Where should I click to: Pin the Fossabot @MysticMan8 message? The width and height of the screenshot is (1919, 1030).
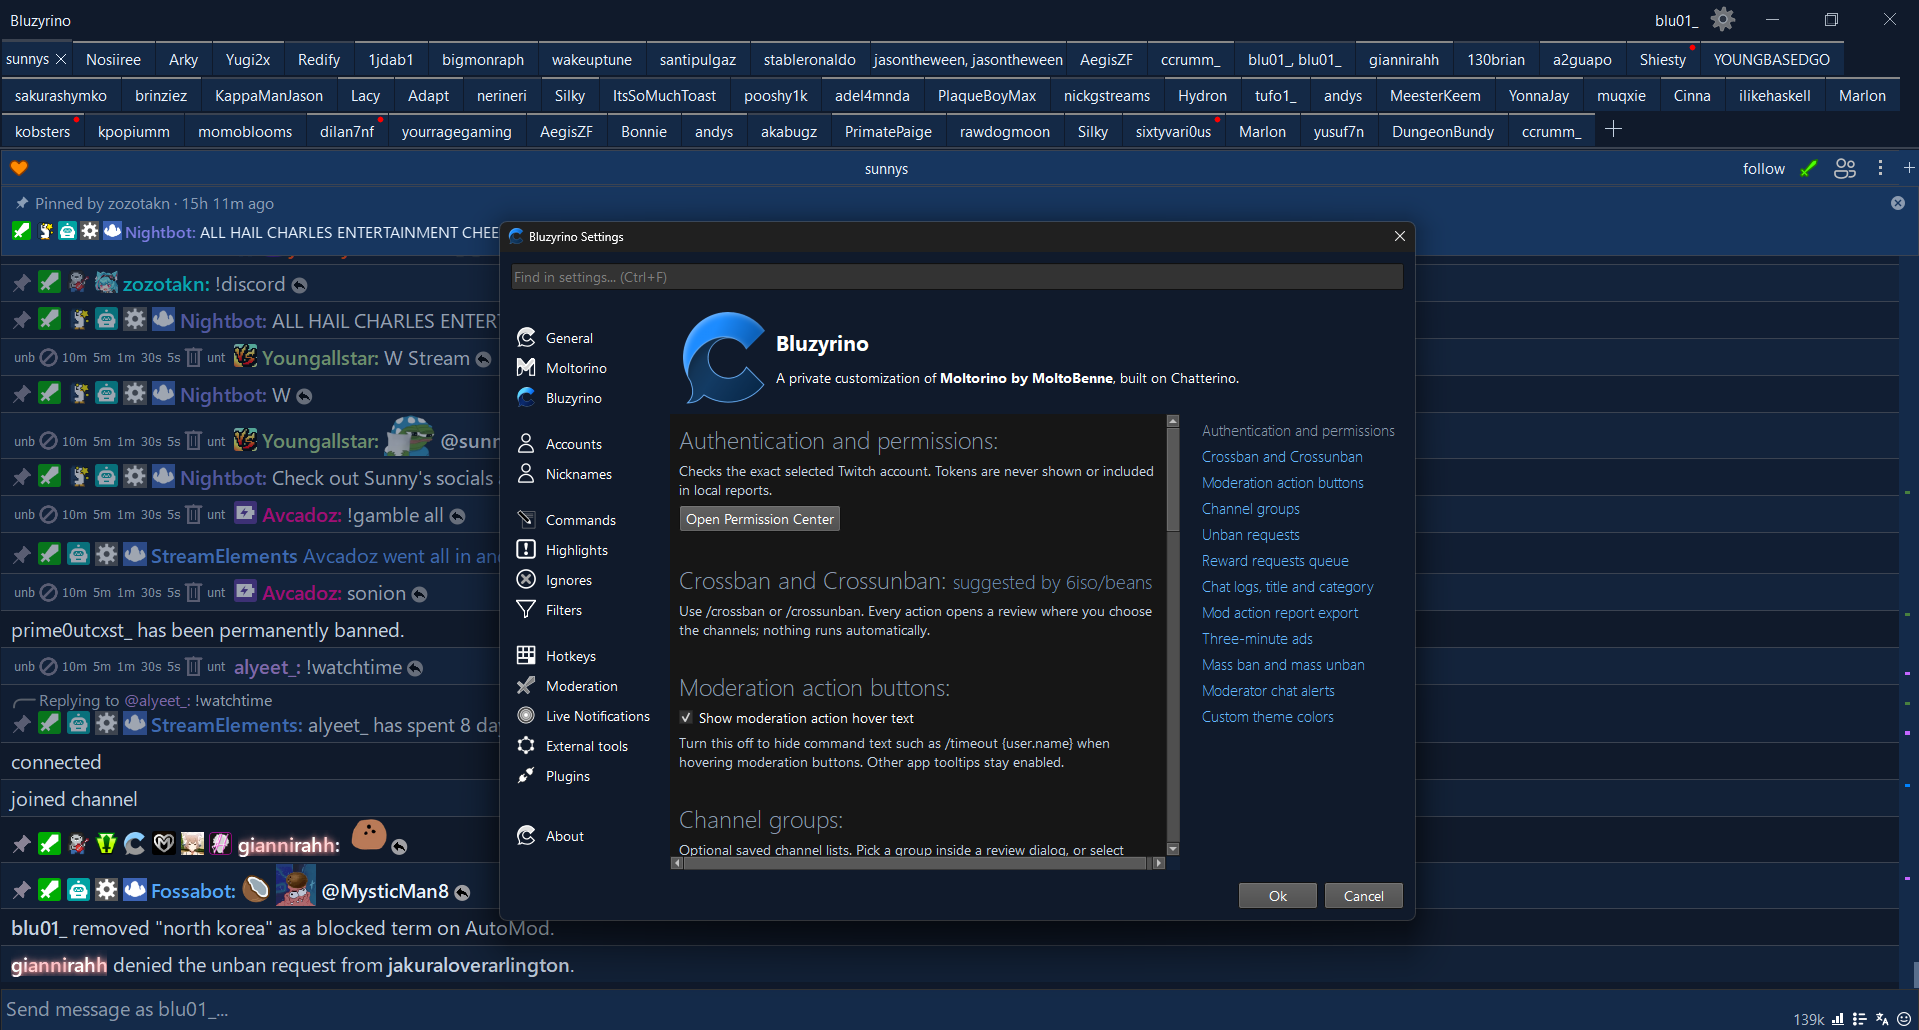click(21, 890)
